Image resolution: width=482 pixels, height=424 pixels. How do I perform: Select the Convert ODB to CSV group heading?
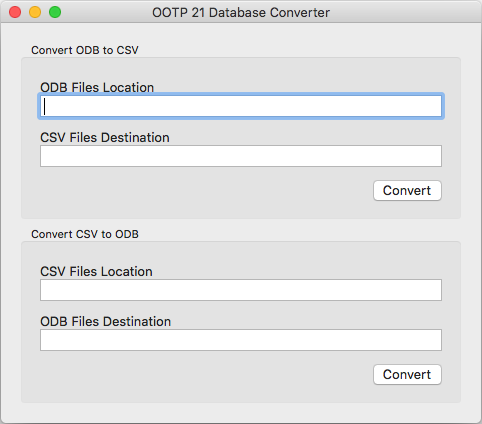coord(85,50)
